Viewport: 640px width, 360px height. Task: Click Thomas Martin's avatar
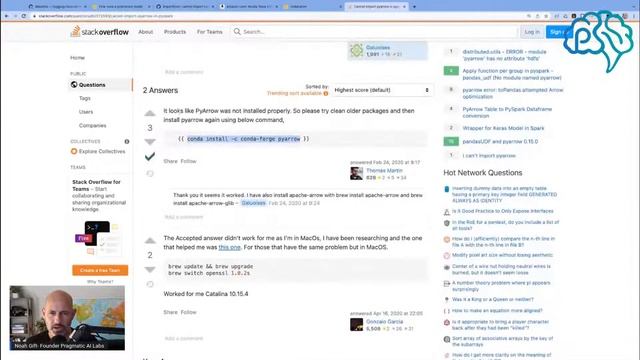tap(356, 173)
